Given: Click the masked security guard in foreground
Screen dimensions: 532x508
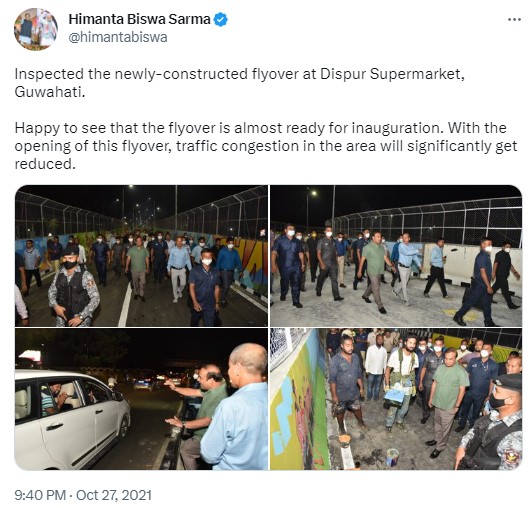Looking at the screenshot, I should tap(73, 288).
